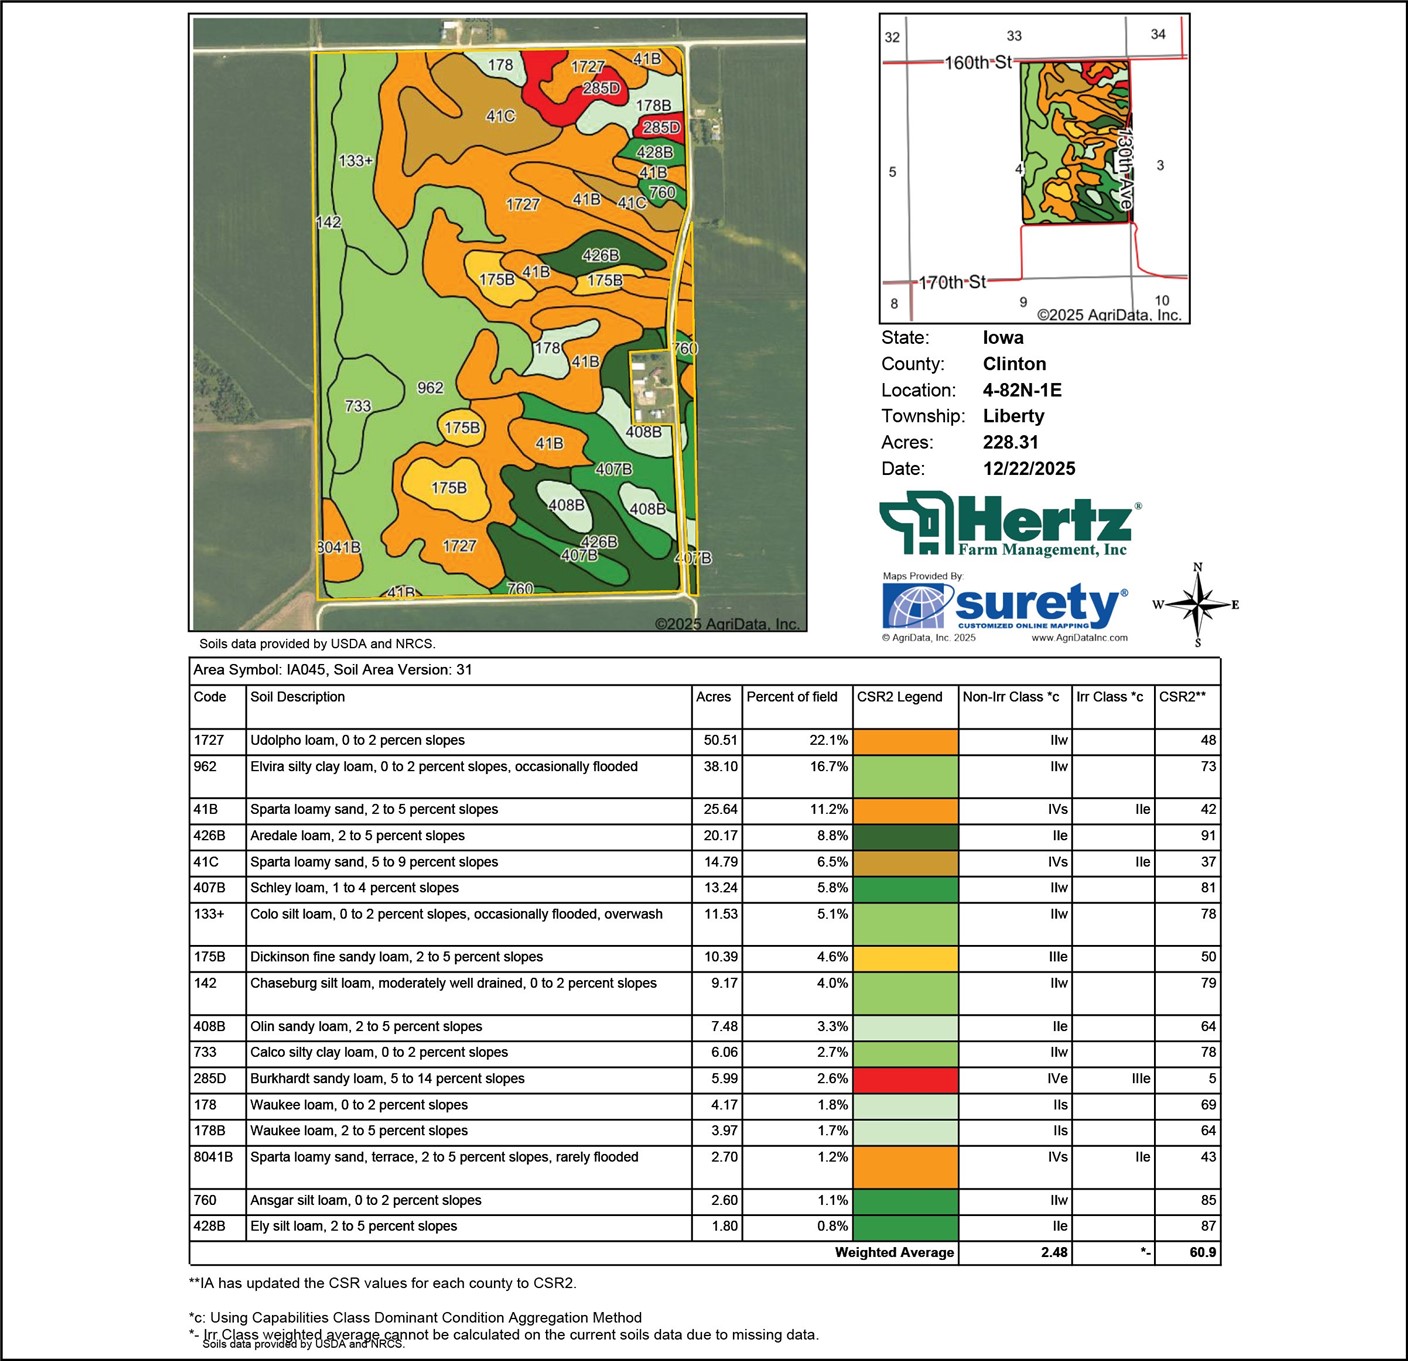Click the "CSR2**" column header
Screen dimensions: 1408x1361
1183,697
